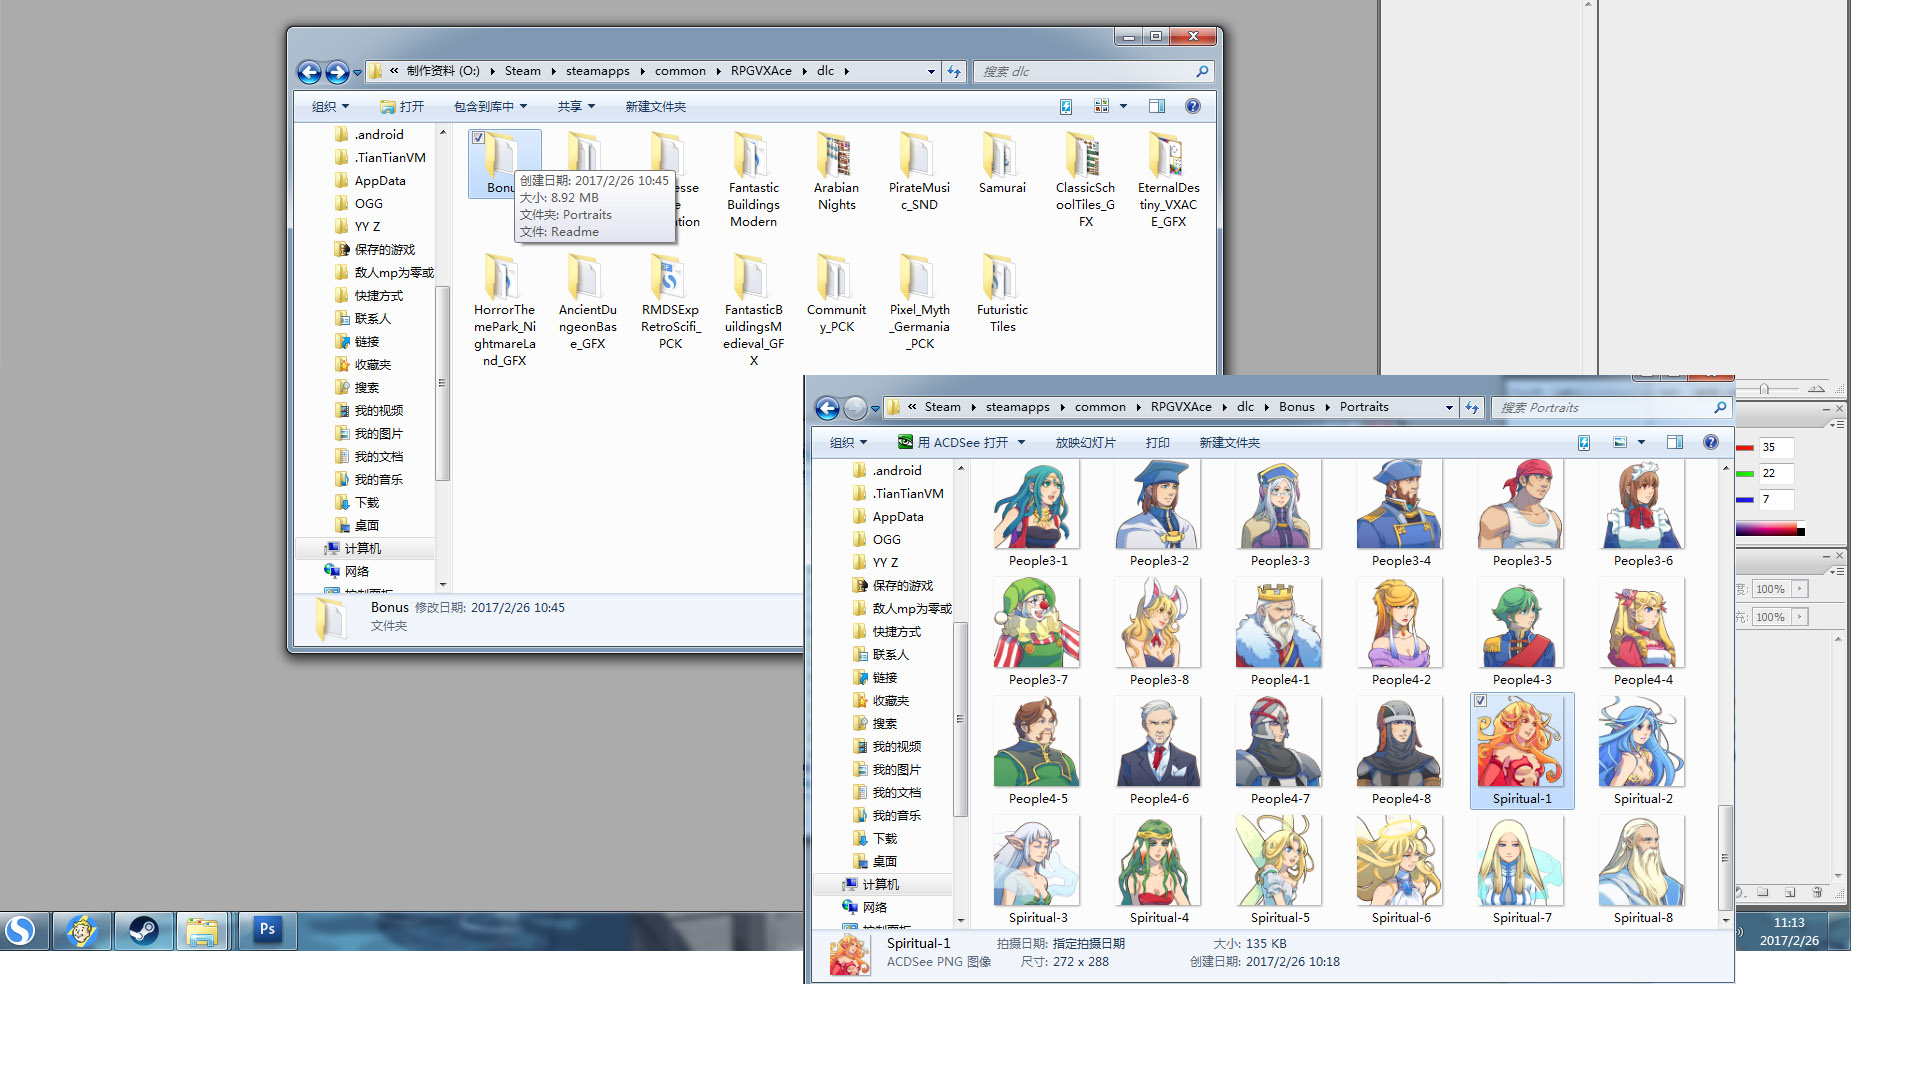Open the 共享 dropdown menu
Screen dimensions: 1920x1080
tap(576, 107)
